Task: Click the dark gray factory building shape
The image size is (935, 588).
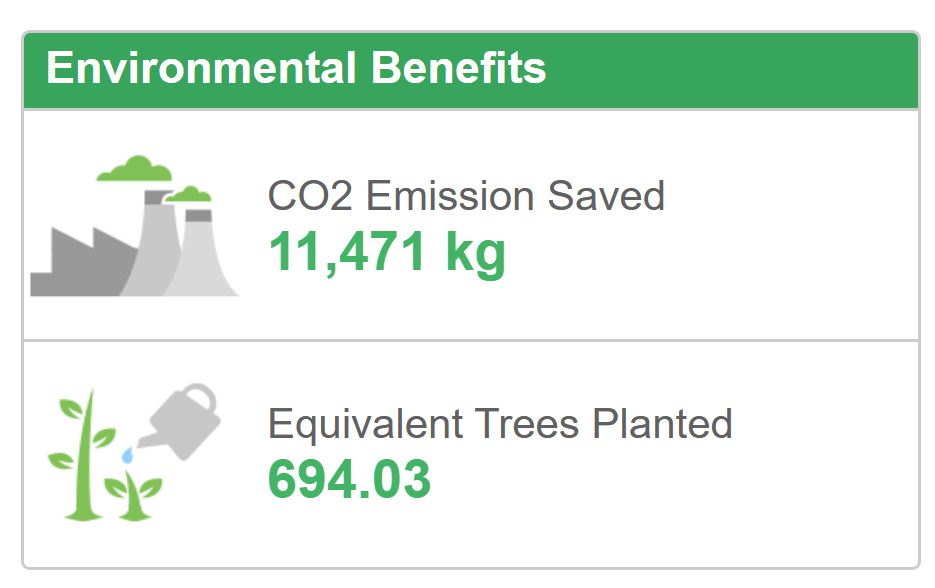Action: click(x=81, y=262)
